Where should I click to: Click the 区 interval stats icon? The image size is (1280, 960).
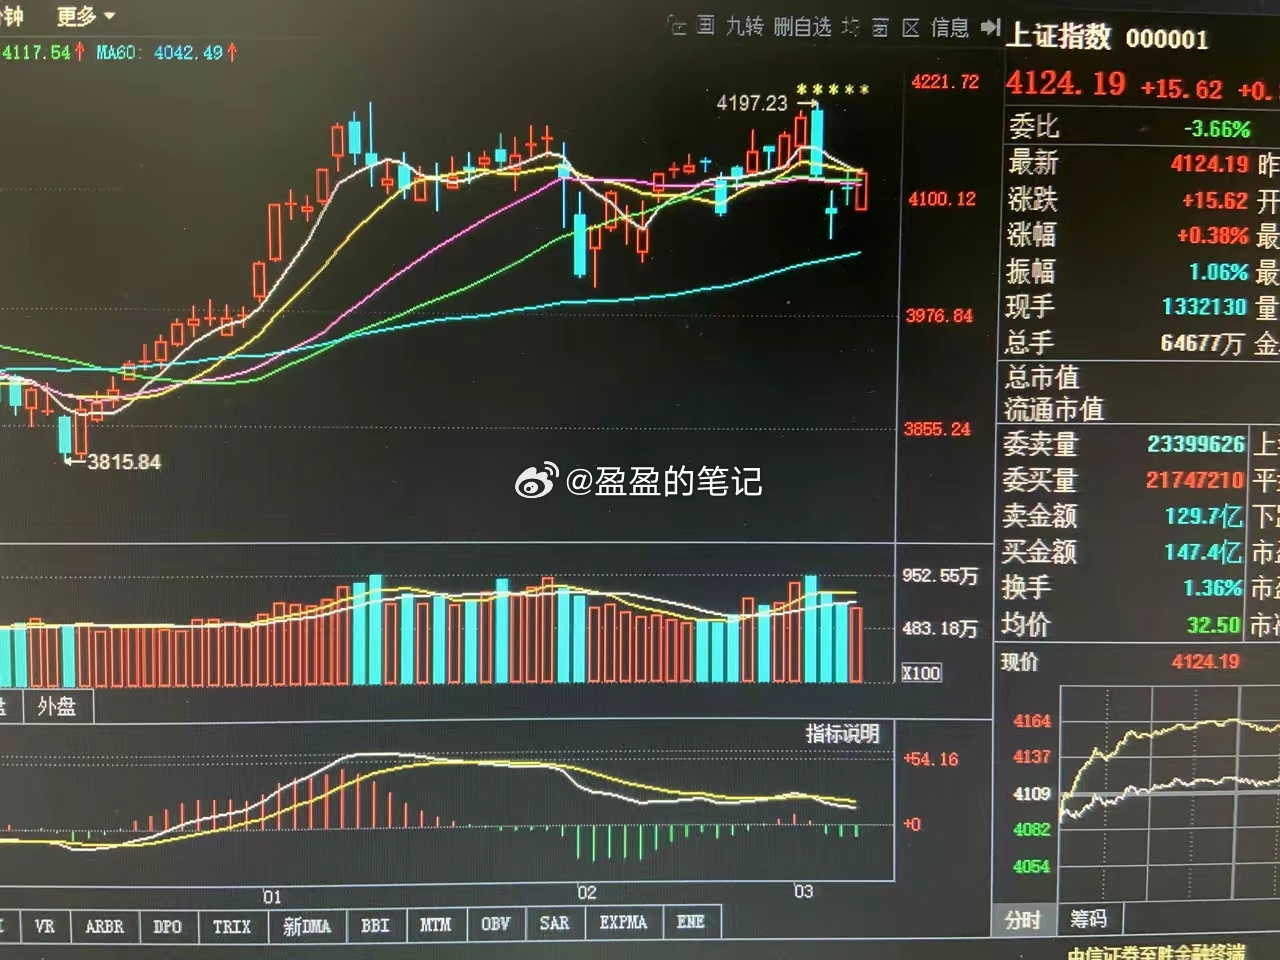tap(910, 28)
